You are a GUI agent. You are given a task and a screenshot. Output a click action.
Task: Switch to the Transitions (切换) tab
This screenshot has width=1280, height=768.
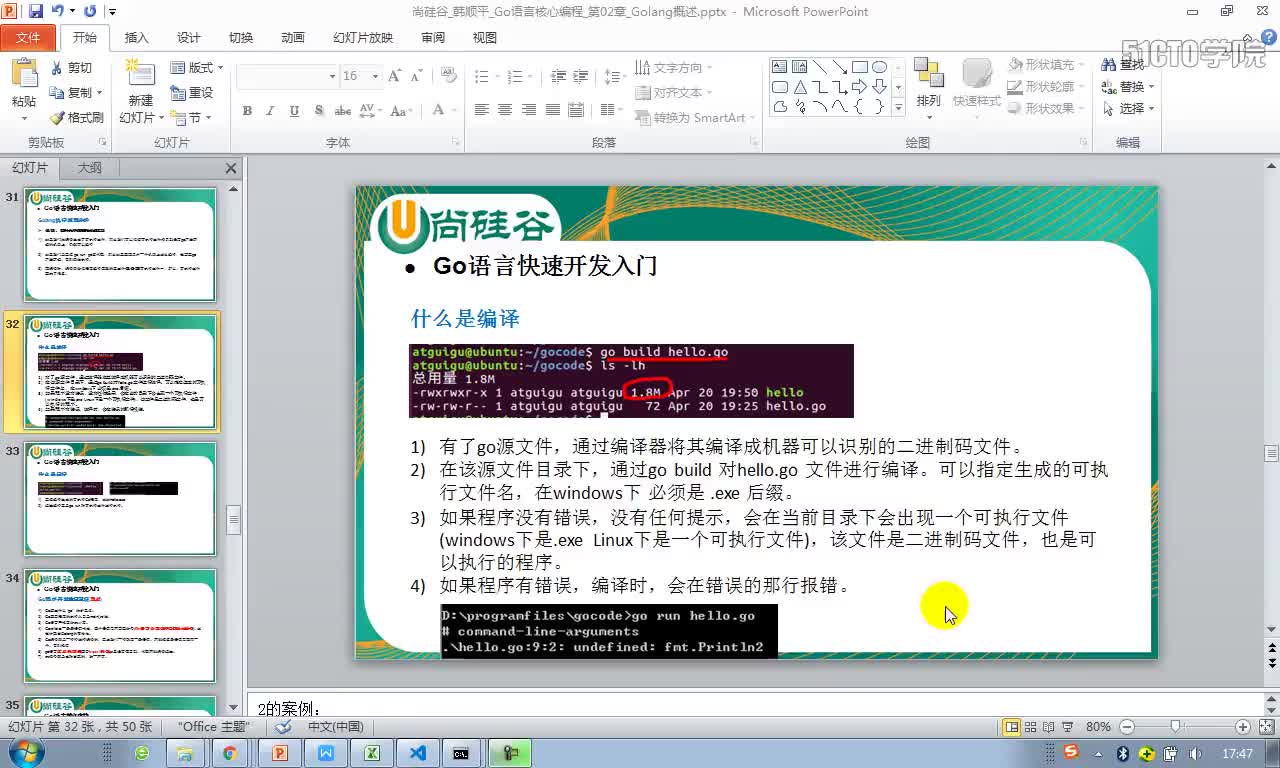click(241, 37)
